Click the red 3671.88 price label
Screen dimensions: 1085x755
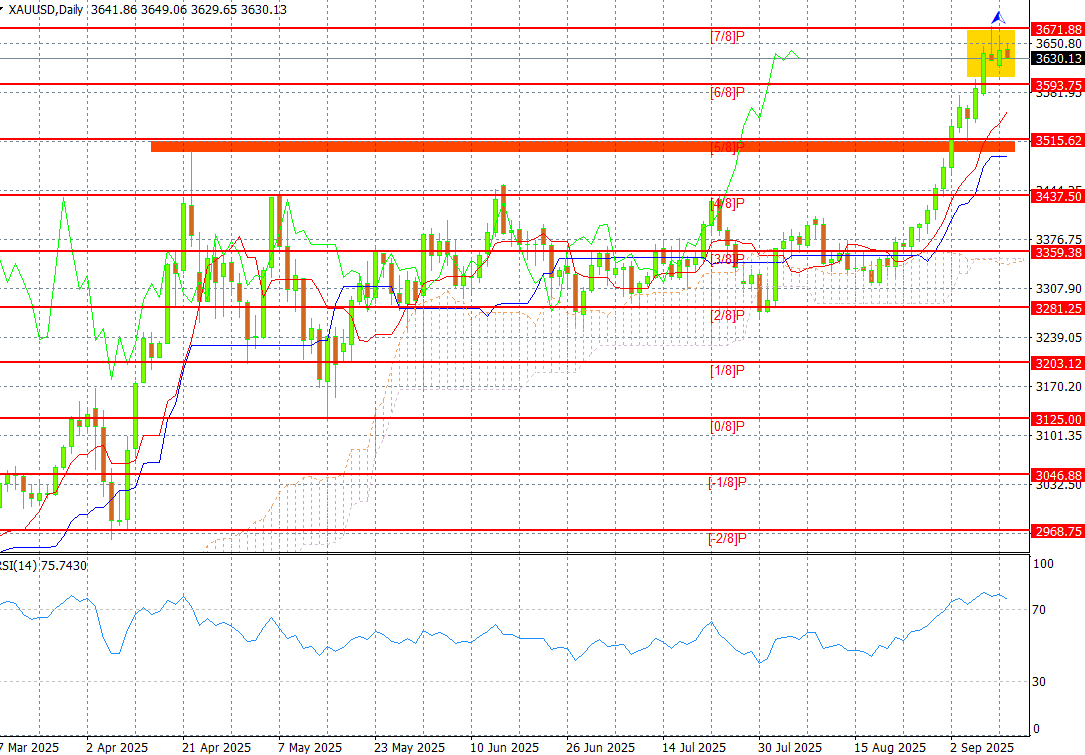1057,29
